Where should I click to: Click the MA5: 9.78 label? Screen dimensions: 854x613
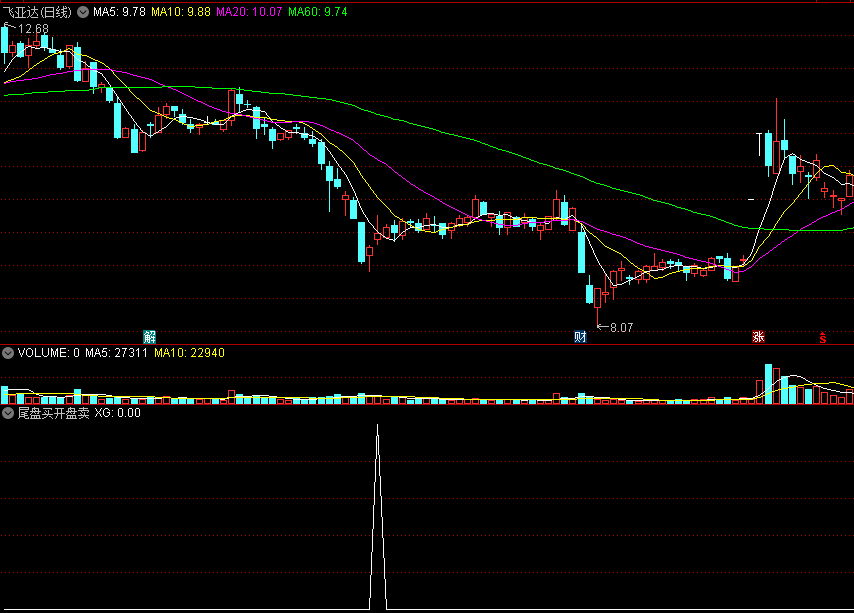[119, 12]
